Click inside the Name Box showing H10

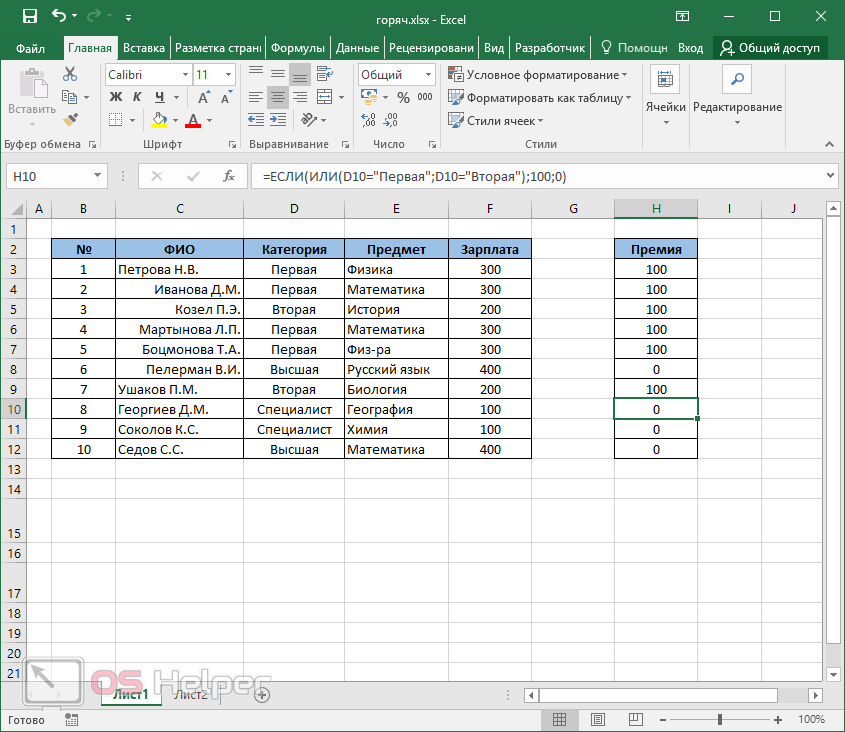pos(48,176)
